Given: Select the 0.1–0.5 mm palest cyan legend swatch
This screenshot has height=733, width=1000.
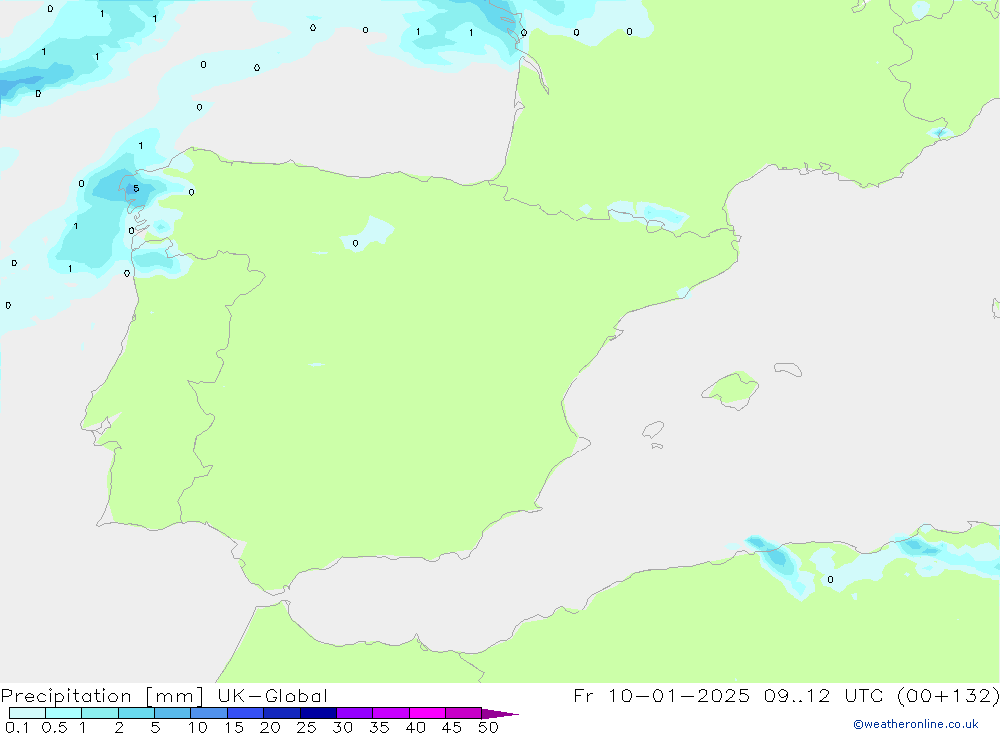Looking at the screenshot, I should coord(27,713).
